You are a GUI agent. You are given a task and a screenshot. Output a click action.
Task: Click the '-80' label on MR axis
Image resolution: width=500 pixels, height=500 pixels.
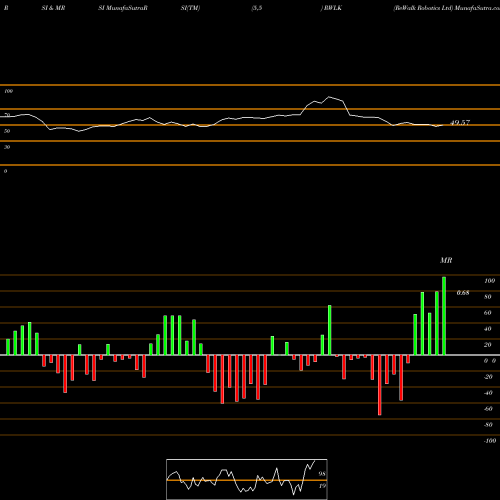(x=488, y=425)
